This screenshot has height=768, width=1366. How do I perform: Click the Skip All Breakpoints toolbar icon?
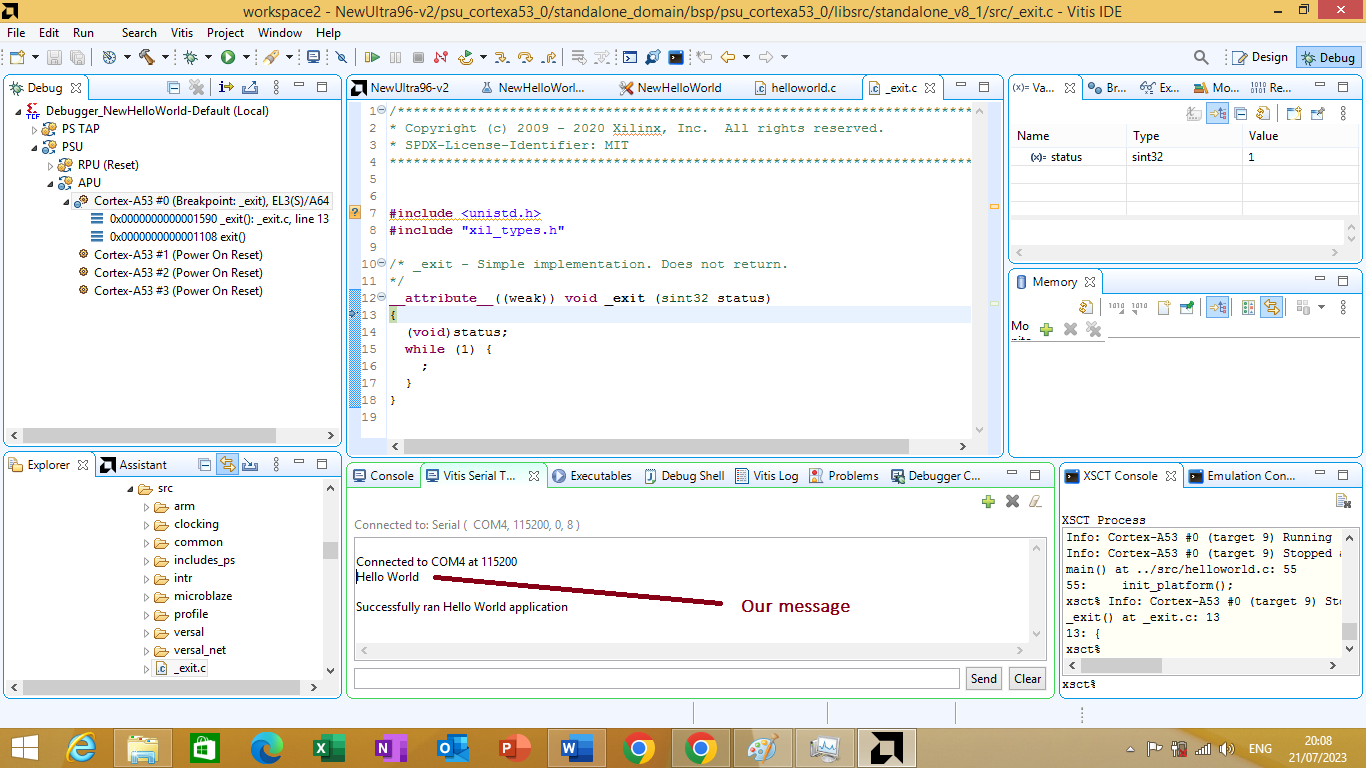pyautogui.click(x=341, y=57)
